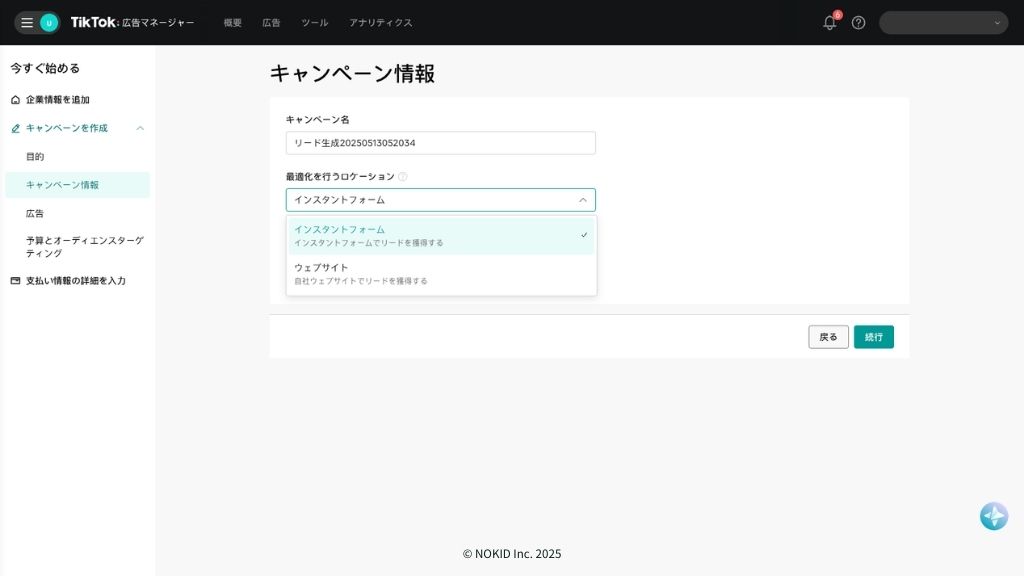The height and width of the screenshot is (576, 1024).
Task: Open the アナリティクス menu
Action: [381, 22]
